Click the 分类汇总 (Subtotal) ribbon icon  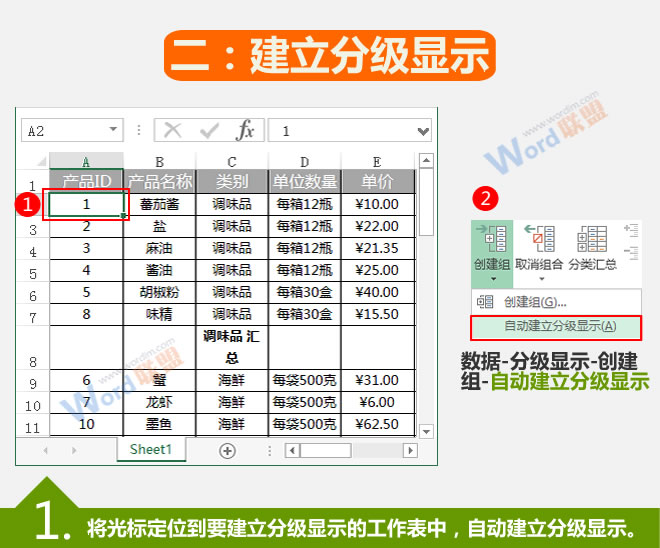[593, 241]
